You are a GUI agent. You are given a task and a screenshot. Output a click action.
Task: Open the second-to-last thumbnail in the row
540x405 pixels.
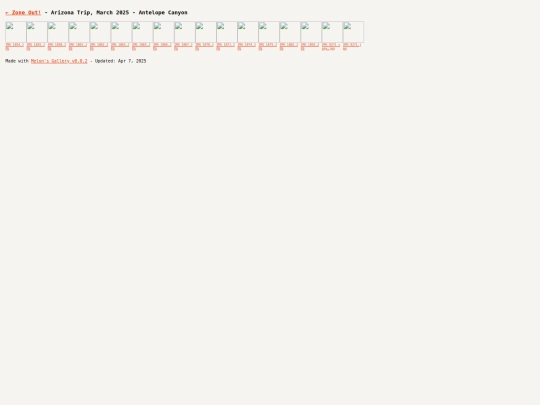pyautogui.click(x=332, y=32)
